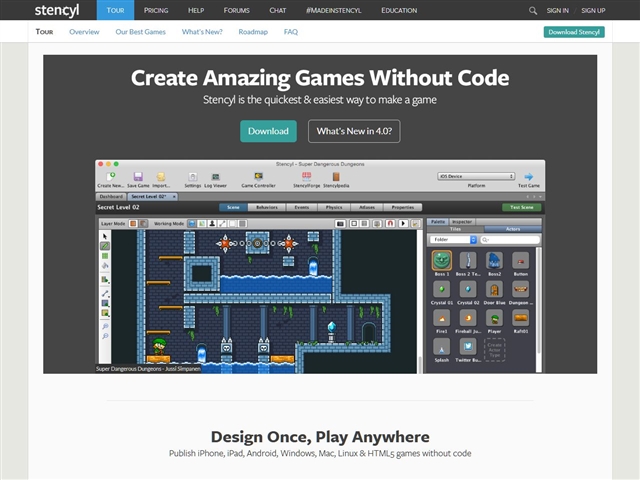Switch to the Dashboard tab
This screenshot has height=480, width=640.
pyautogui.click(x=111, y=197)
